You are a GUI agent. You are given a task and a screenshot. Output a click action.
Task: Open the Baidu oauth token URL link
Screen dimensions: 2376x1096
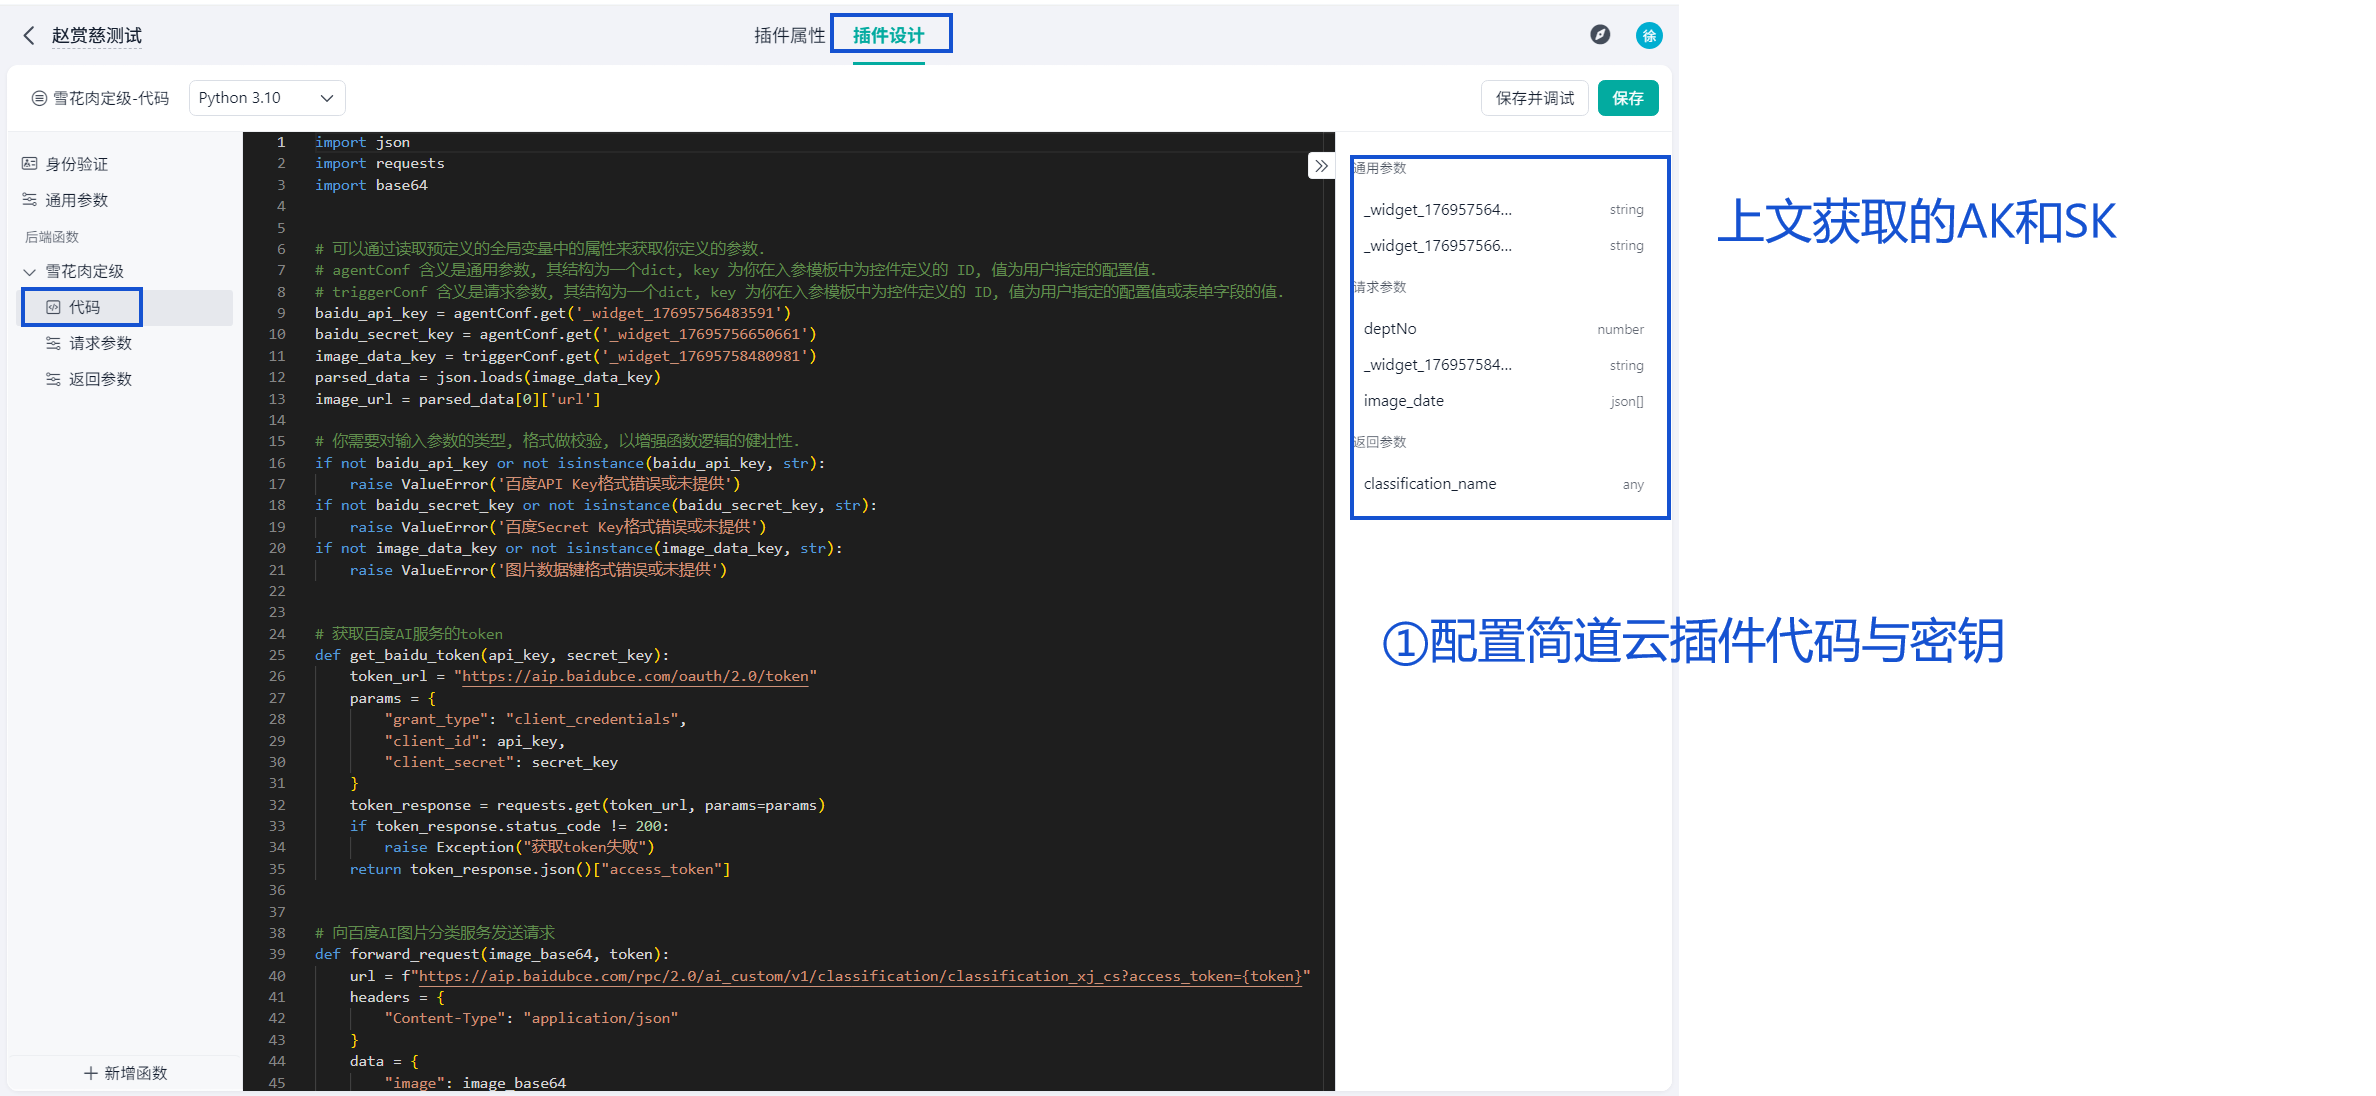click(x=635, y=677)
